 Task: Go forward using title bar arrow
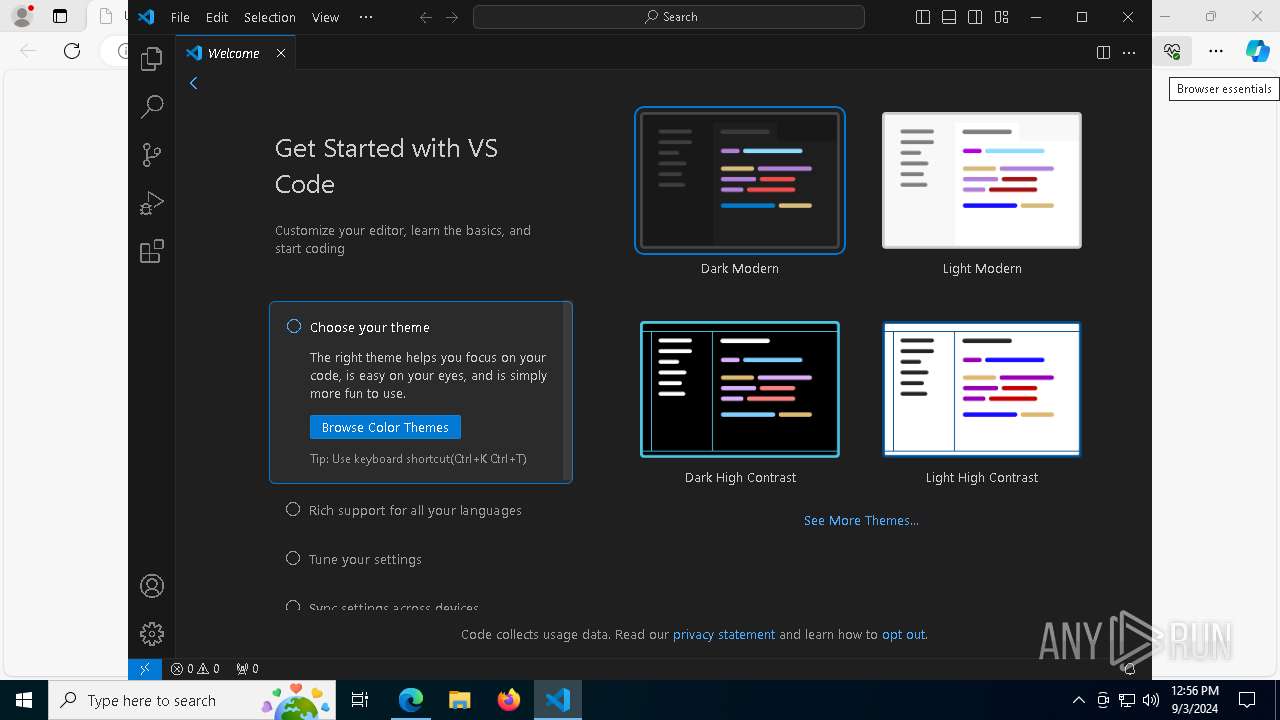pos(452,17)
